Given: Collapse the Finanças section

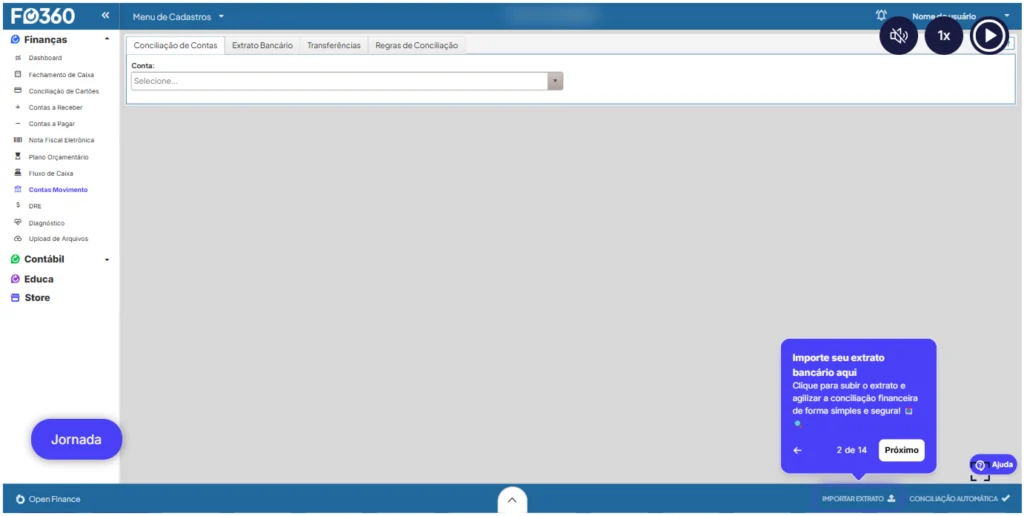Looking at the screenshot, I should tap(107, 39).
